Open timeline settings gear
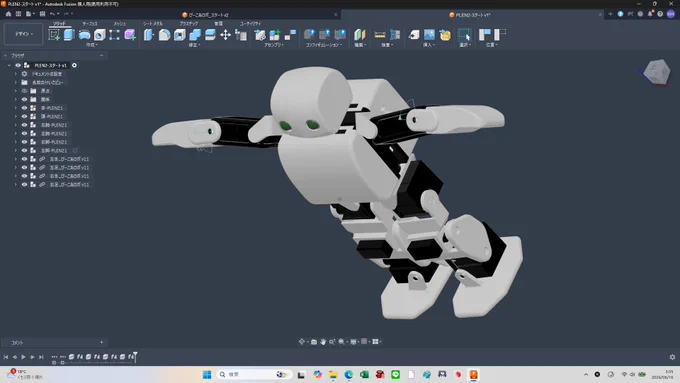Image resolution: width=680 pixels, height=383 pixels. coord(672,357)
